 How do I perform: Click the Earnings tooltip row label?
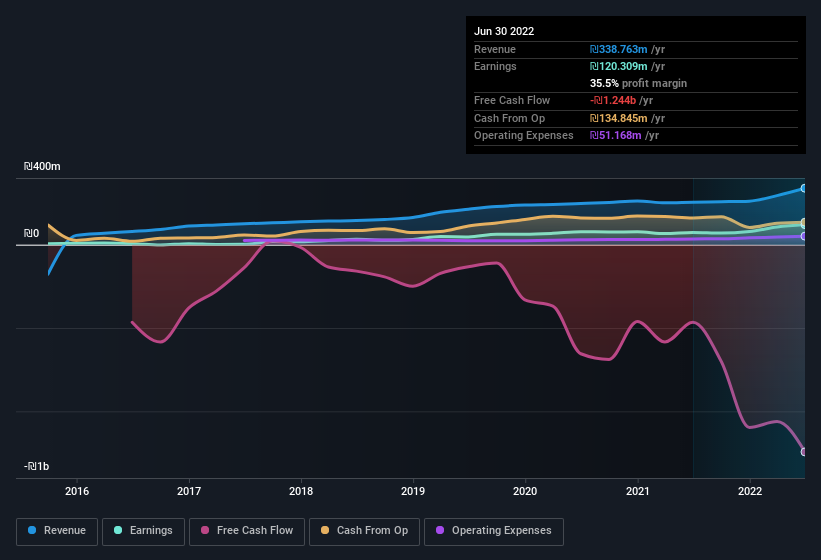click(495, 66)
